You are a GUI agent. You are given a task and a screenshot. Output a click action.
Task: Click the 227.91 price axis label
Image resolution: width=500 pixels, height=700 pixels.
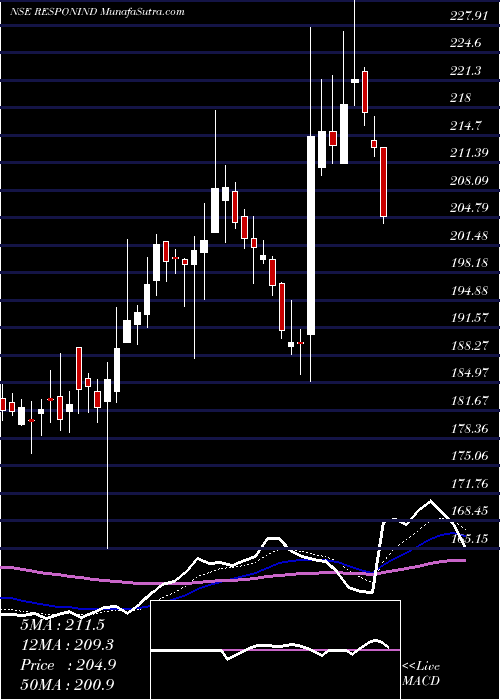[468, 16]
